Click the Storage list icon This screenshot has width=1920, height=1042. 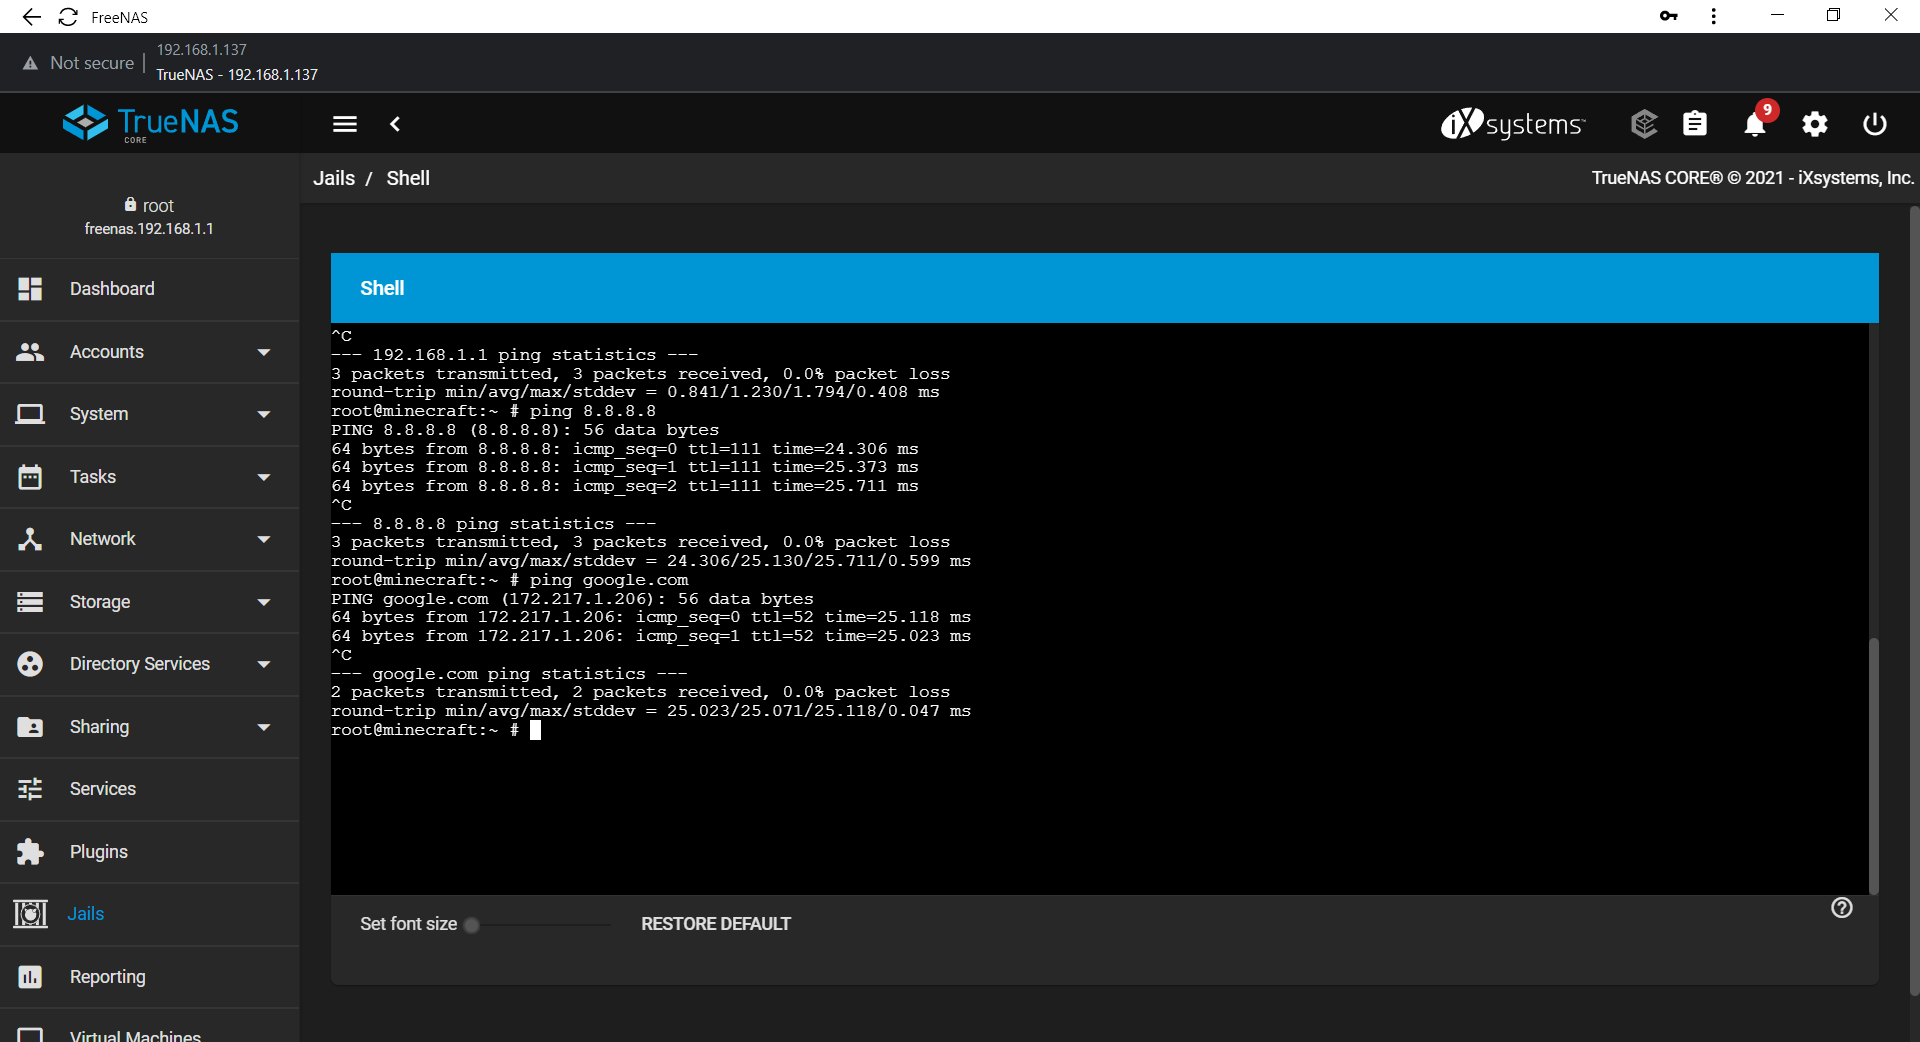coord(30,602)
